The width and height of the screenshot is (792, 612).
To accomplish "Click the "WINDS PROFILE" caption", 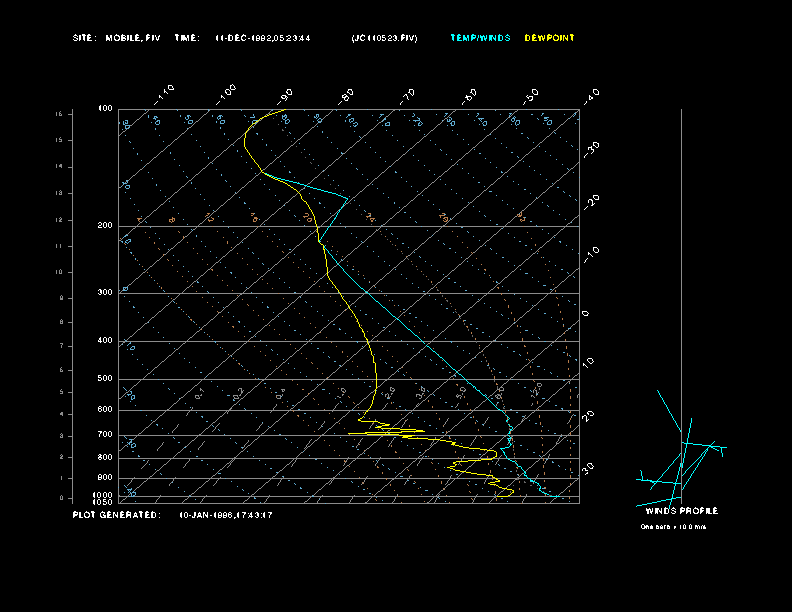I will 681,511.
